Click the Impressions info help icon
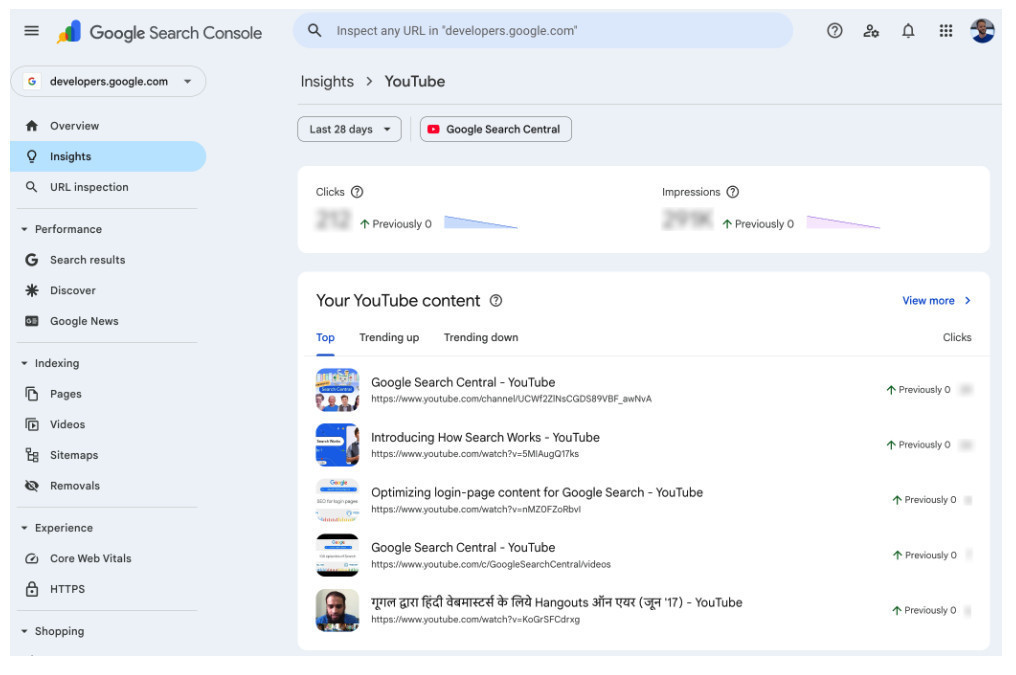 (732, 192)
